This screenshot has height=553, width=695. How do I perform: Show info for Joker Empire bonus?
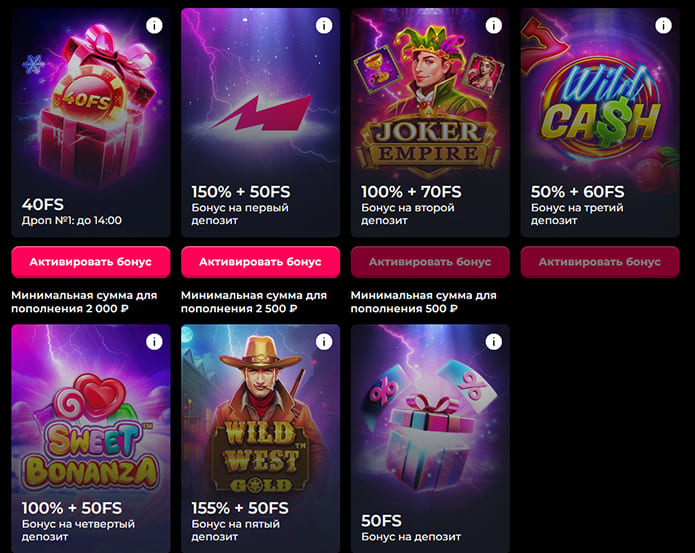pyautogui.click(x=494, y=26)
